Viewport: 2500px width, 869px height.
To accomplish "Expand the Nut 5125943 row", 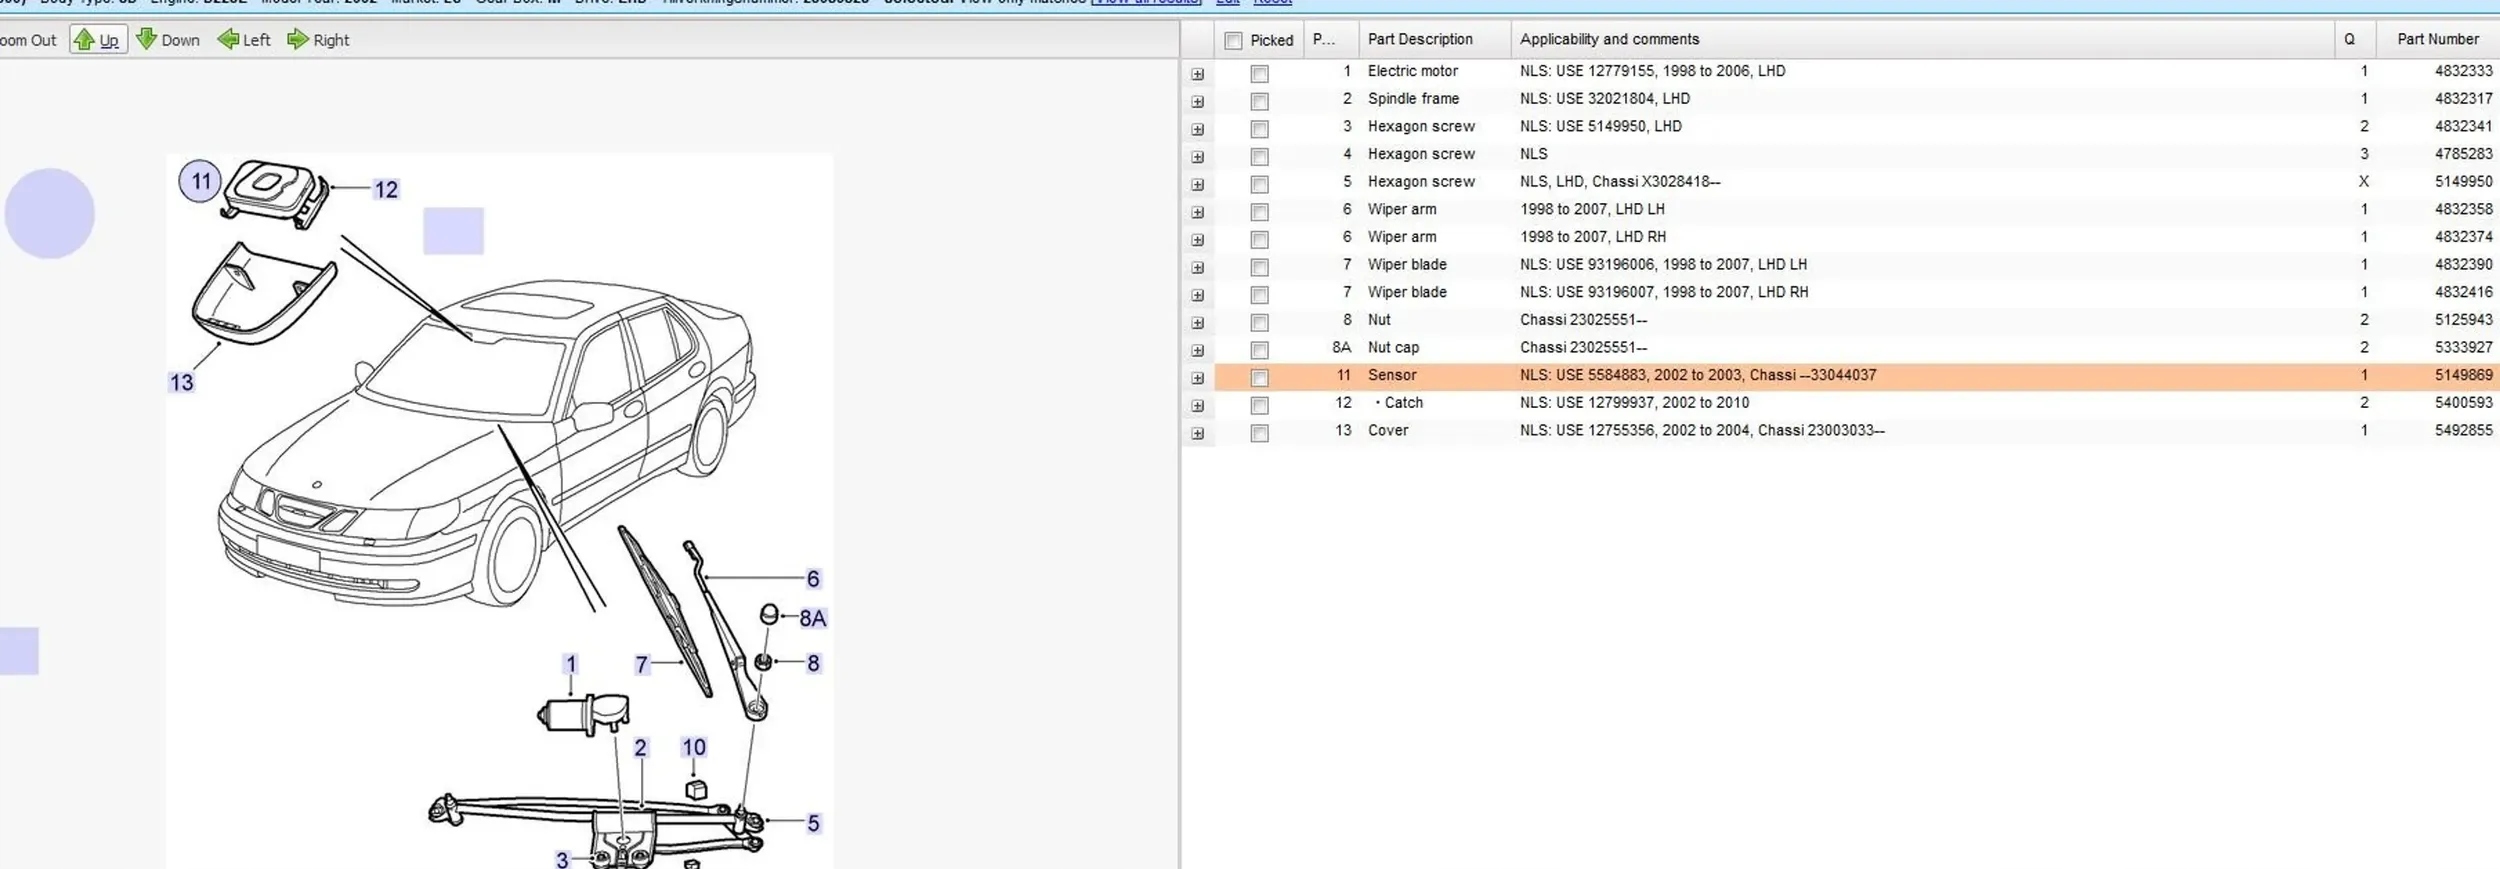I will click(1197, 323).
